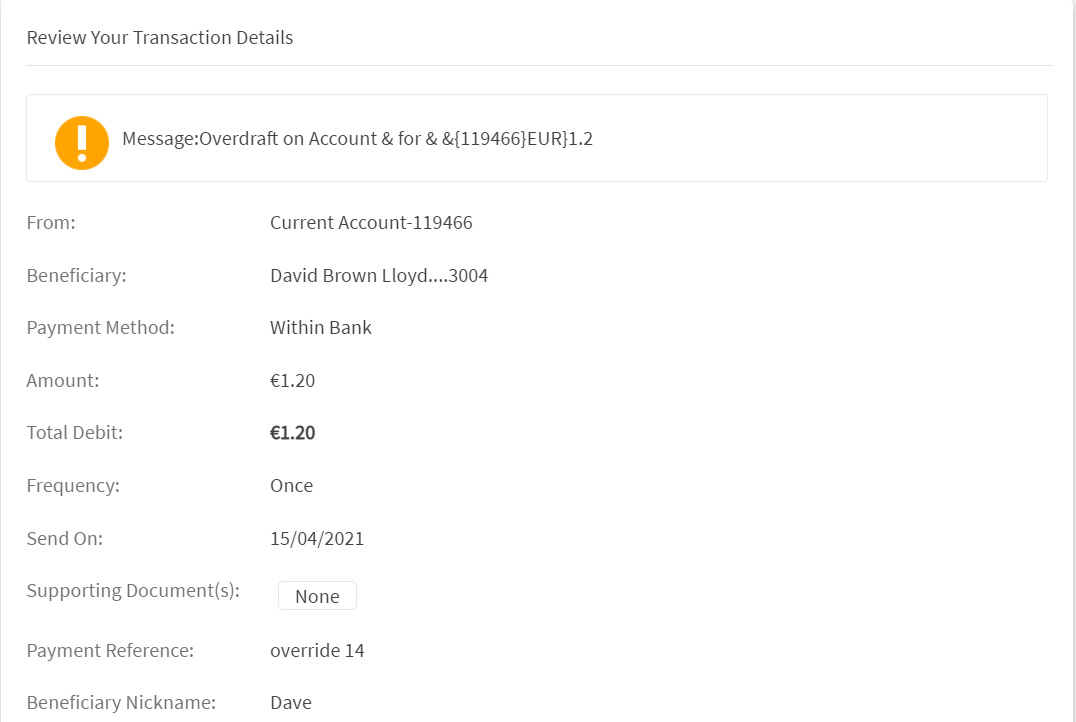Click the Frequency value Once
Viewport: 1076px width, 722px height.
(291, 486)
